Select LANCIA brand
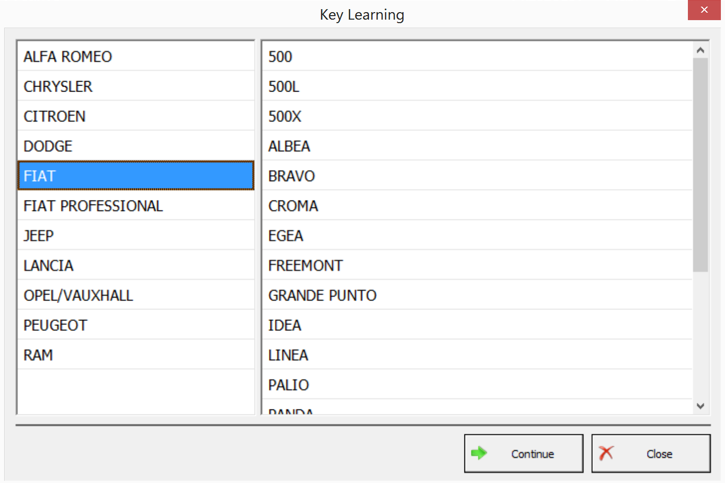Image resolution: width=725 pixels, height=483 pixels. (x=135, y=265)
